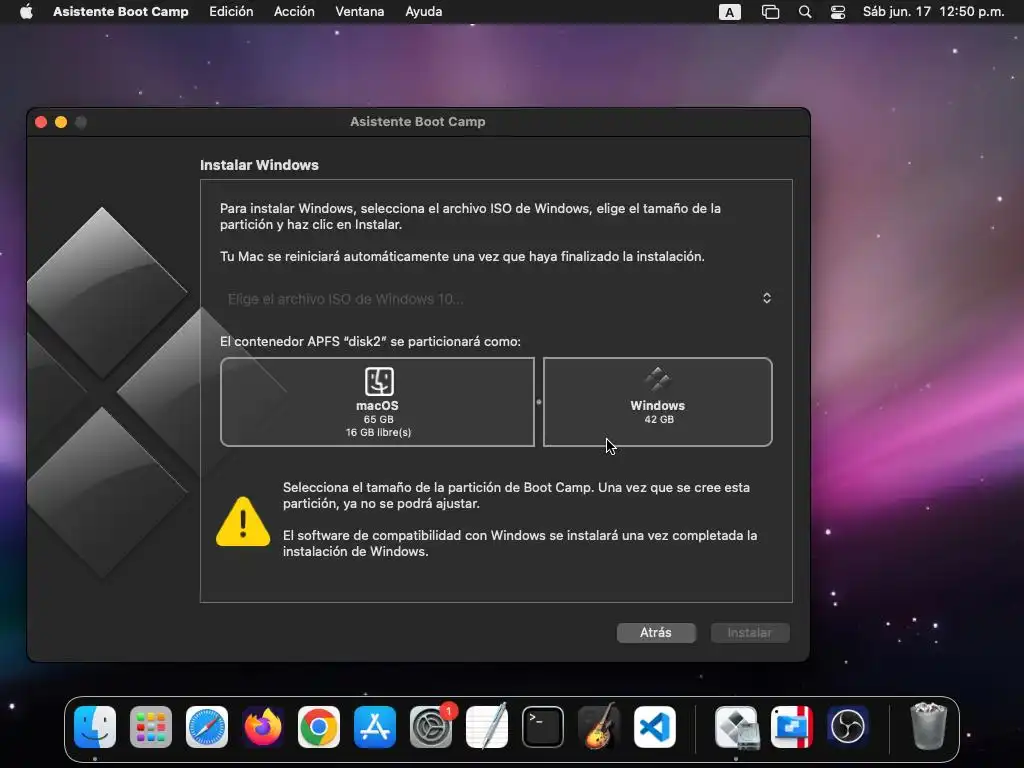Open the Ayuda menu

click(423, 11)
